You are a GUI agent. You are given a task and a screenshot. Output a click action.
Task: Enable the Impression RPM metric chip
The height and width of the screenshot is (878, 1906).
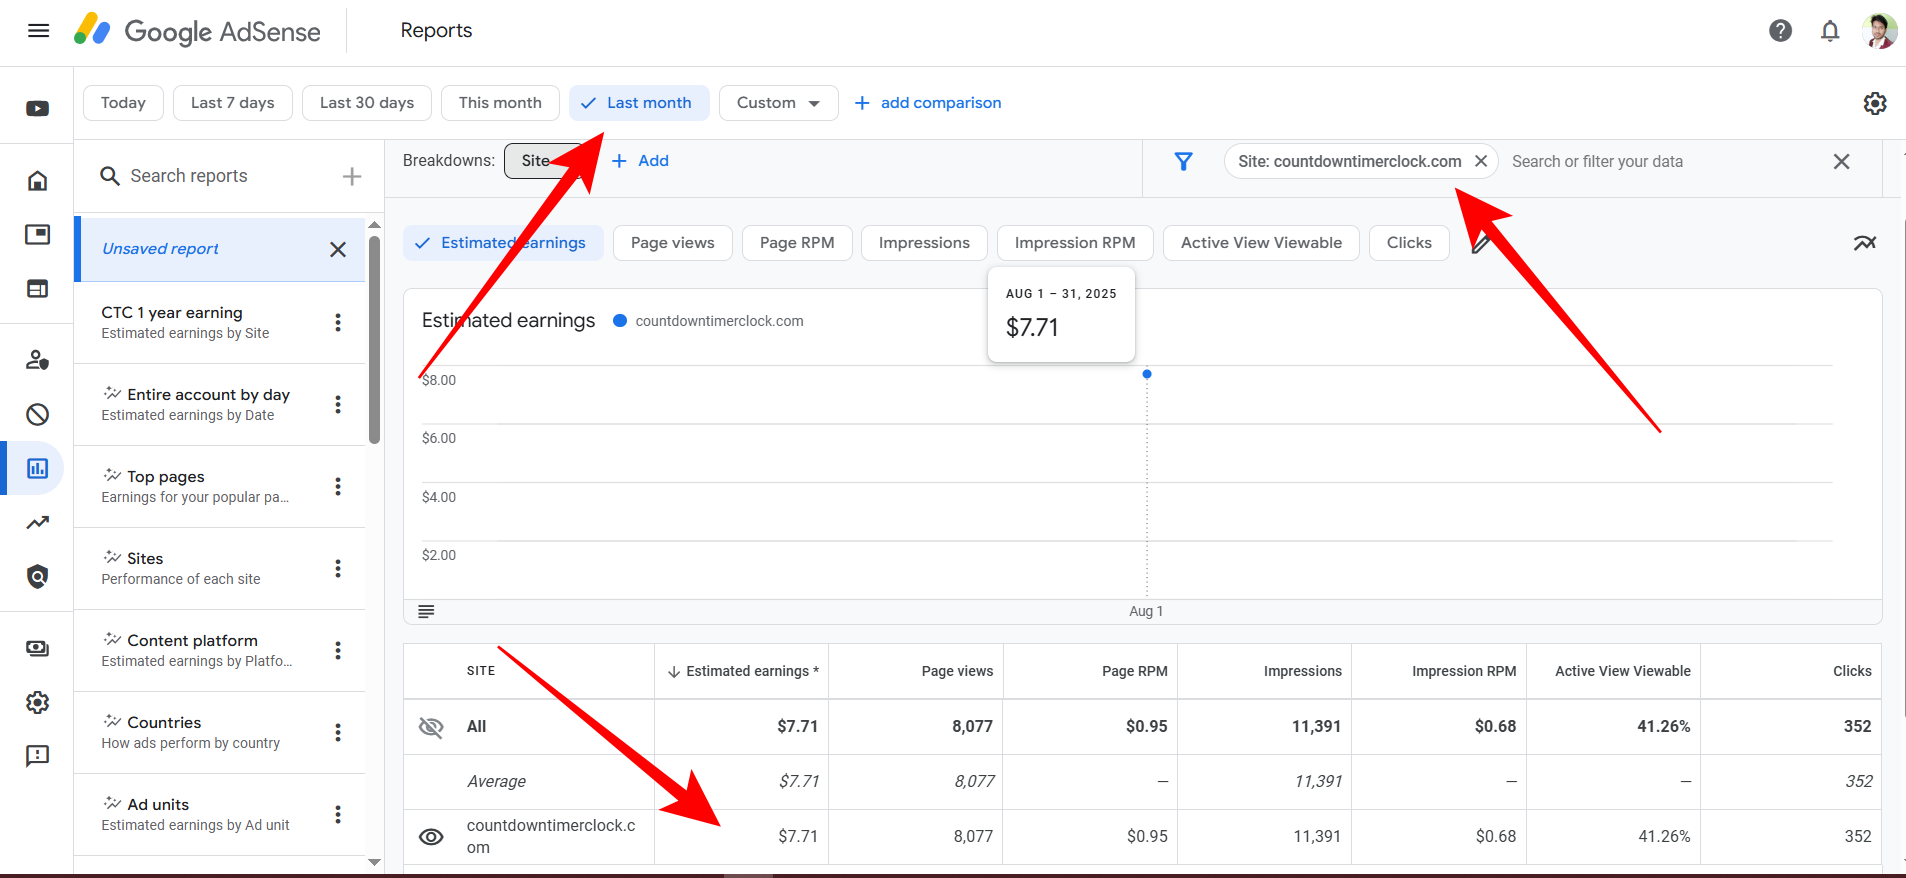[x=1075, y=243]
